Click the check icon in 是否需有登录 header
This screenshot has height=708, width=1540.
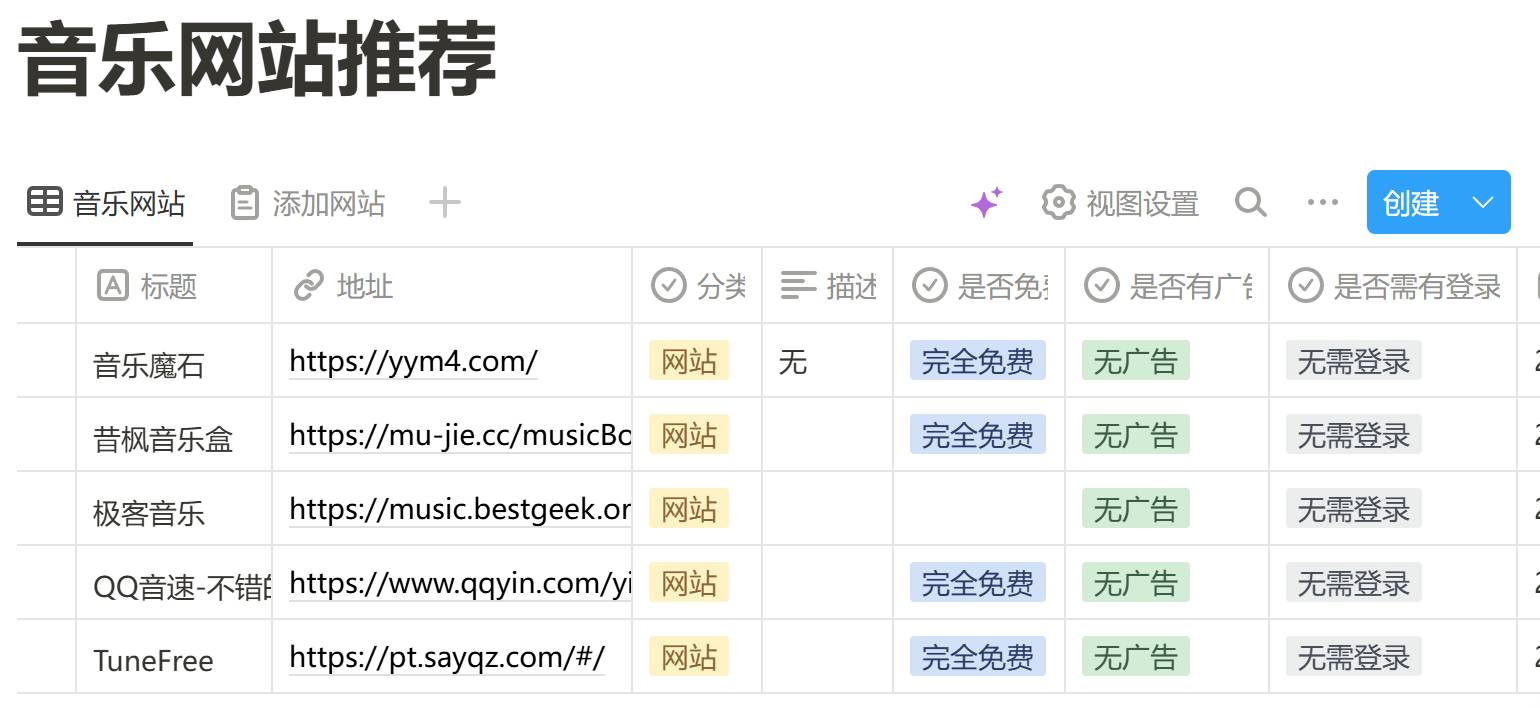pyautogui.click(x=1305, y=286)
